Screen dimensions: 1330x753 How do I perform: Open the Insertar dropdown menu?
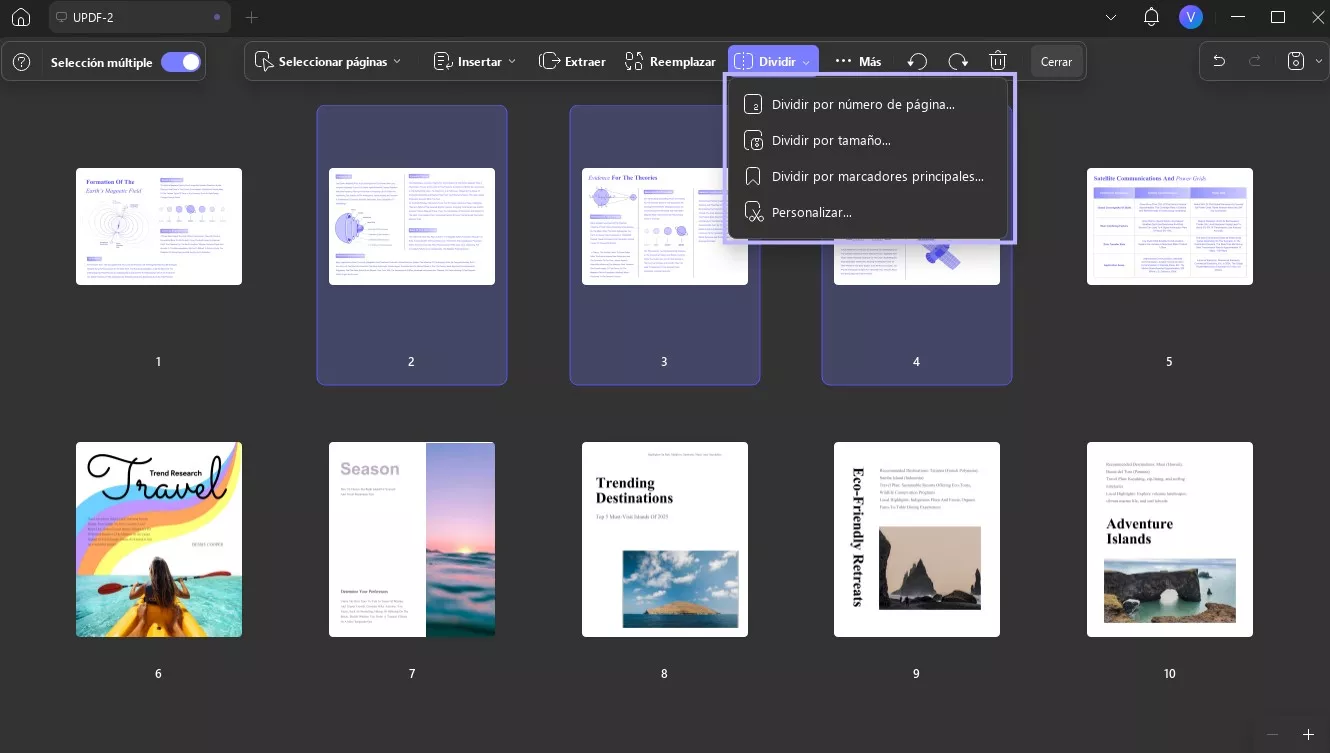pos(475,61)
